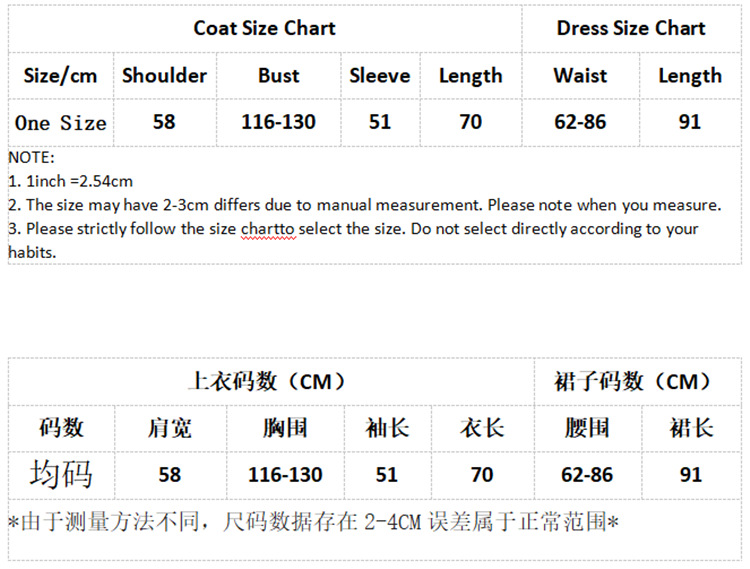Click the misspelled "chartto" word in note 3
Viewport: 750px width, 569px height.
(x=267, y=229)
